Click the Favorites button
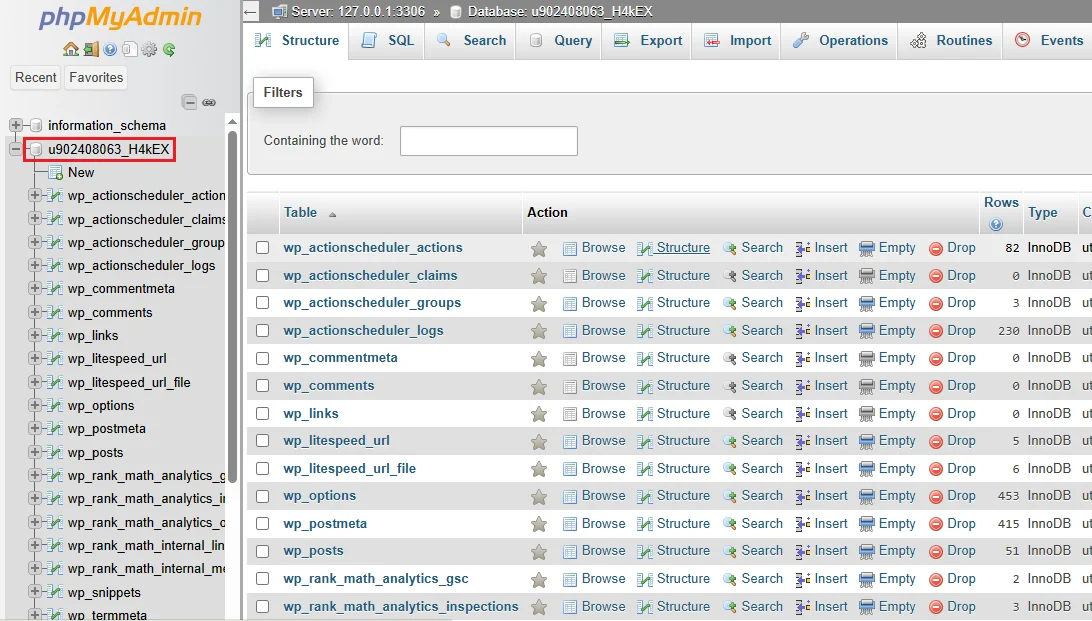 [96, 77]
